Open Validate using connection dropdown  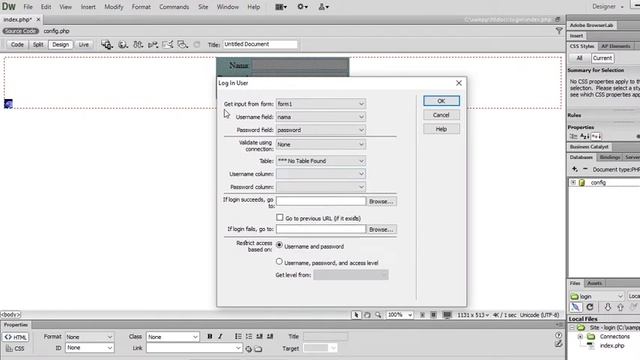pos(321,144)
